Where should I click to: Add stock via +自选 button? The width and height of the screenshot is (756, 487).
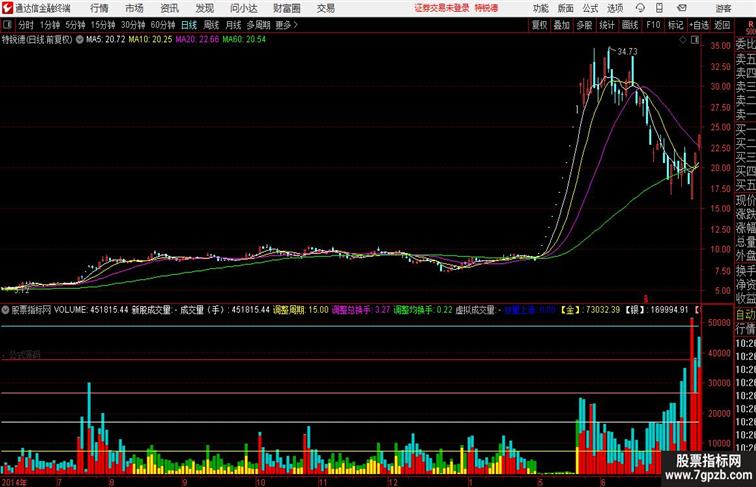coord(699,25)
